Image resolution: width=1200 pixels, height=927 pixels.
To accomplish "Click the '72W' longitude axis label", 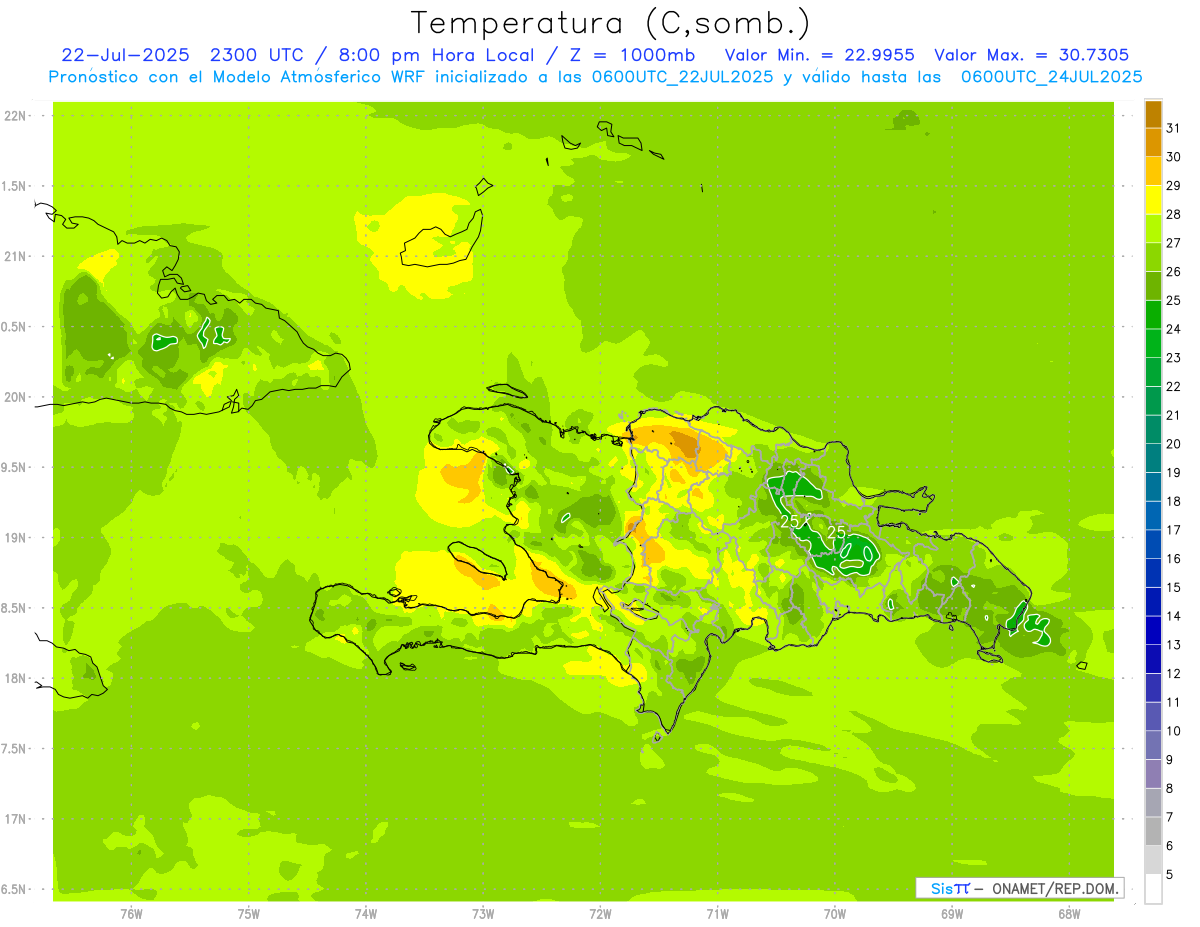I will 600,913.
